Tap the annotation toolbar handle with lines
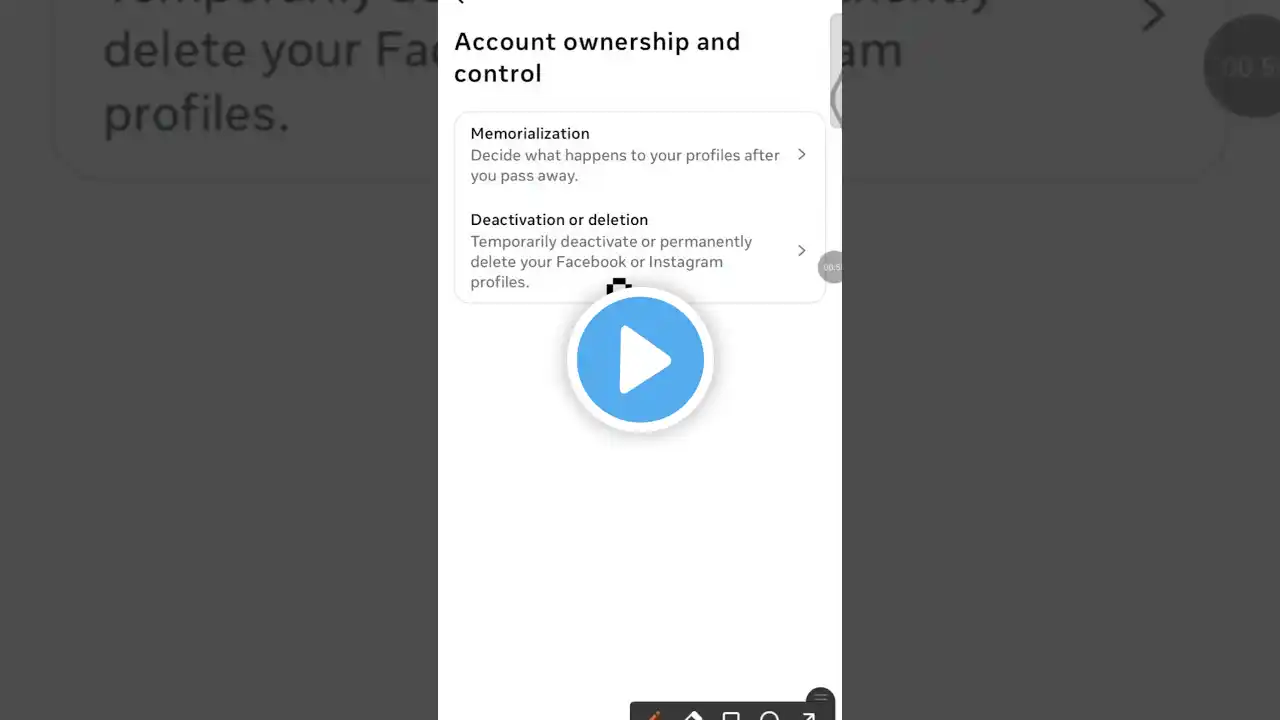The height and width of the screenshot is (720, 1280). tap(820, 698)
